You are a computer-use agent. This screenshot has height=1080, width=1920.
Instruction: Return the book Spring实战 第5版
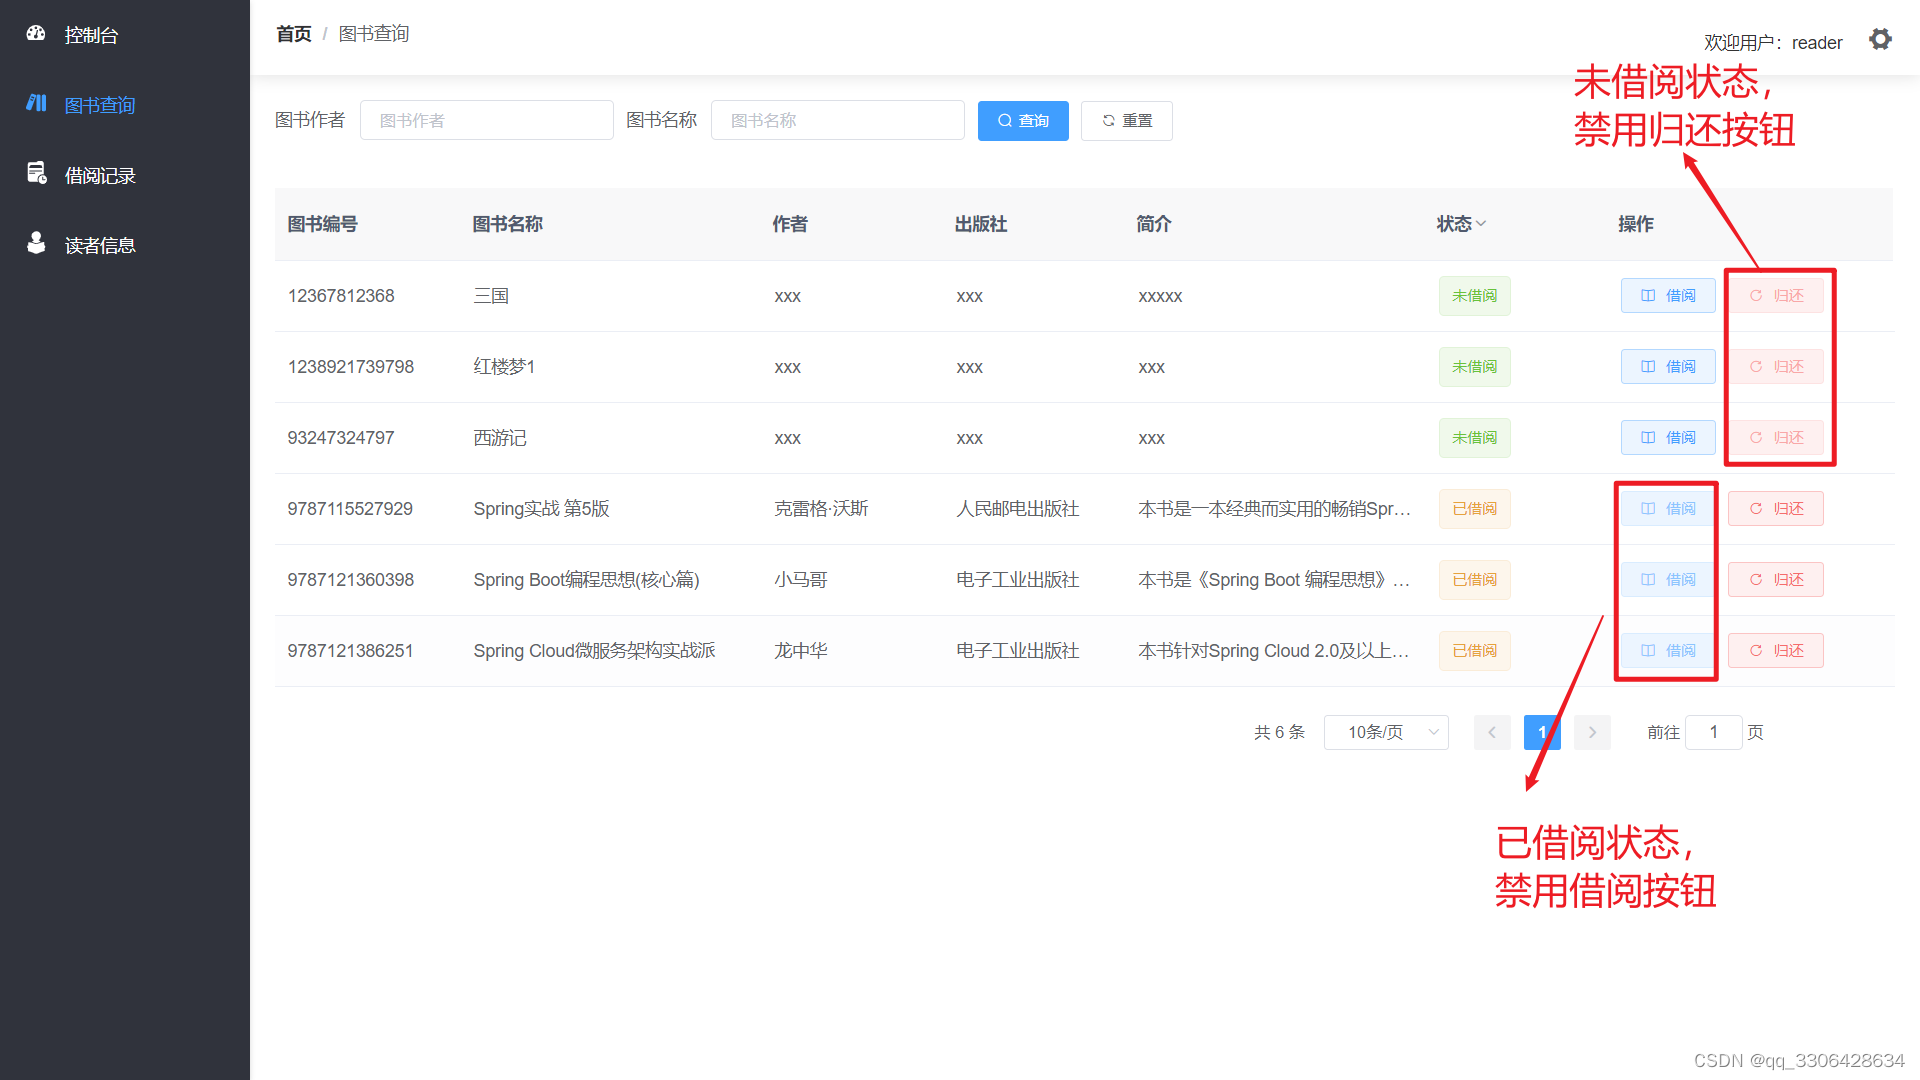[x=1776, y=509]
